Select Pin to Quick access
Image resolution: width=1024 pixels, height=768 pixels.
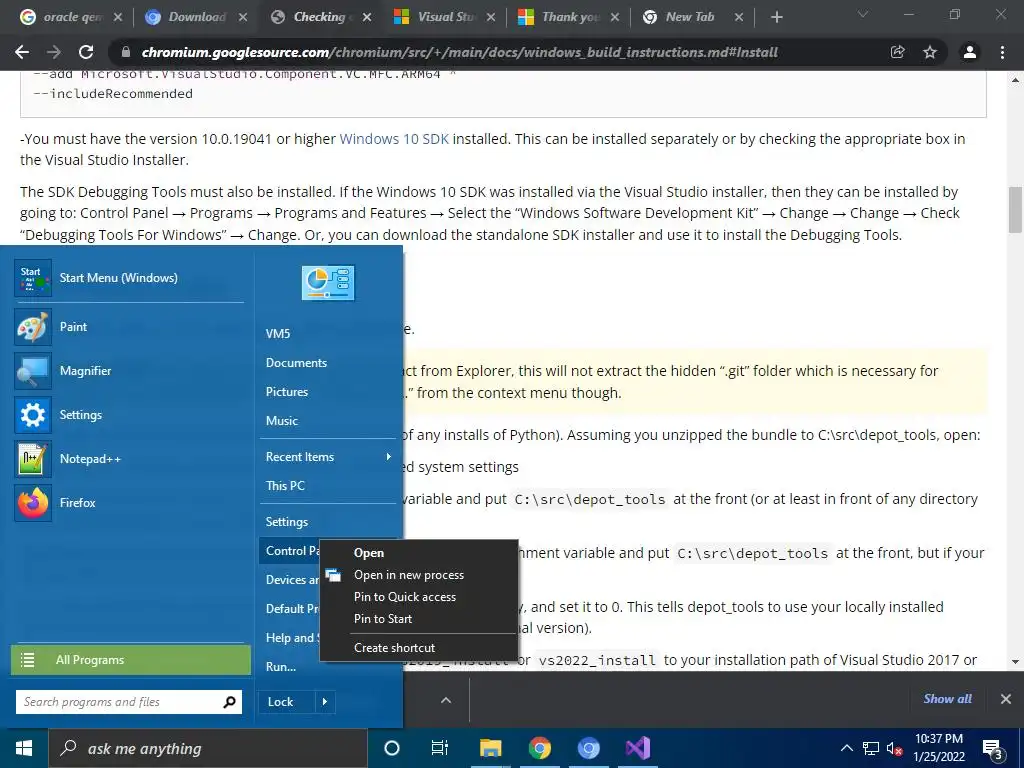[x=405, y=597]
